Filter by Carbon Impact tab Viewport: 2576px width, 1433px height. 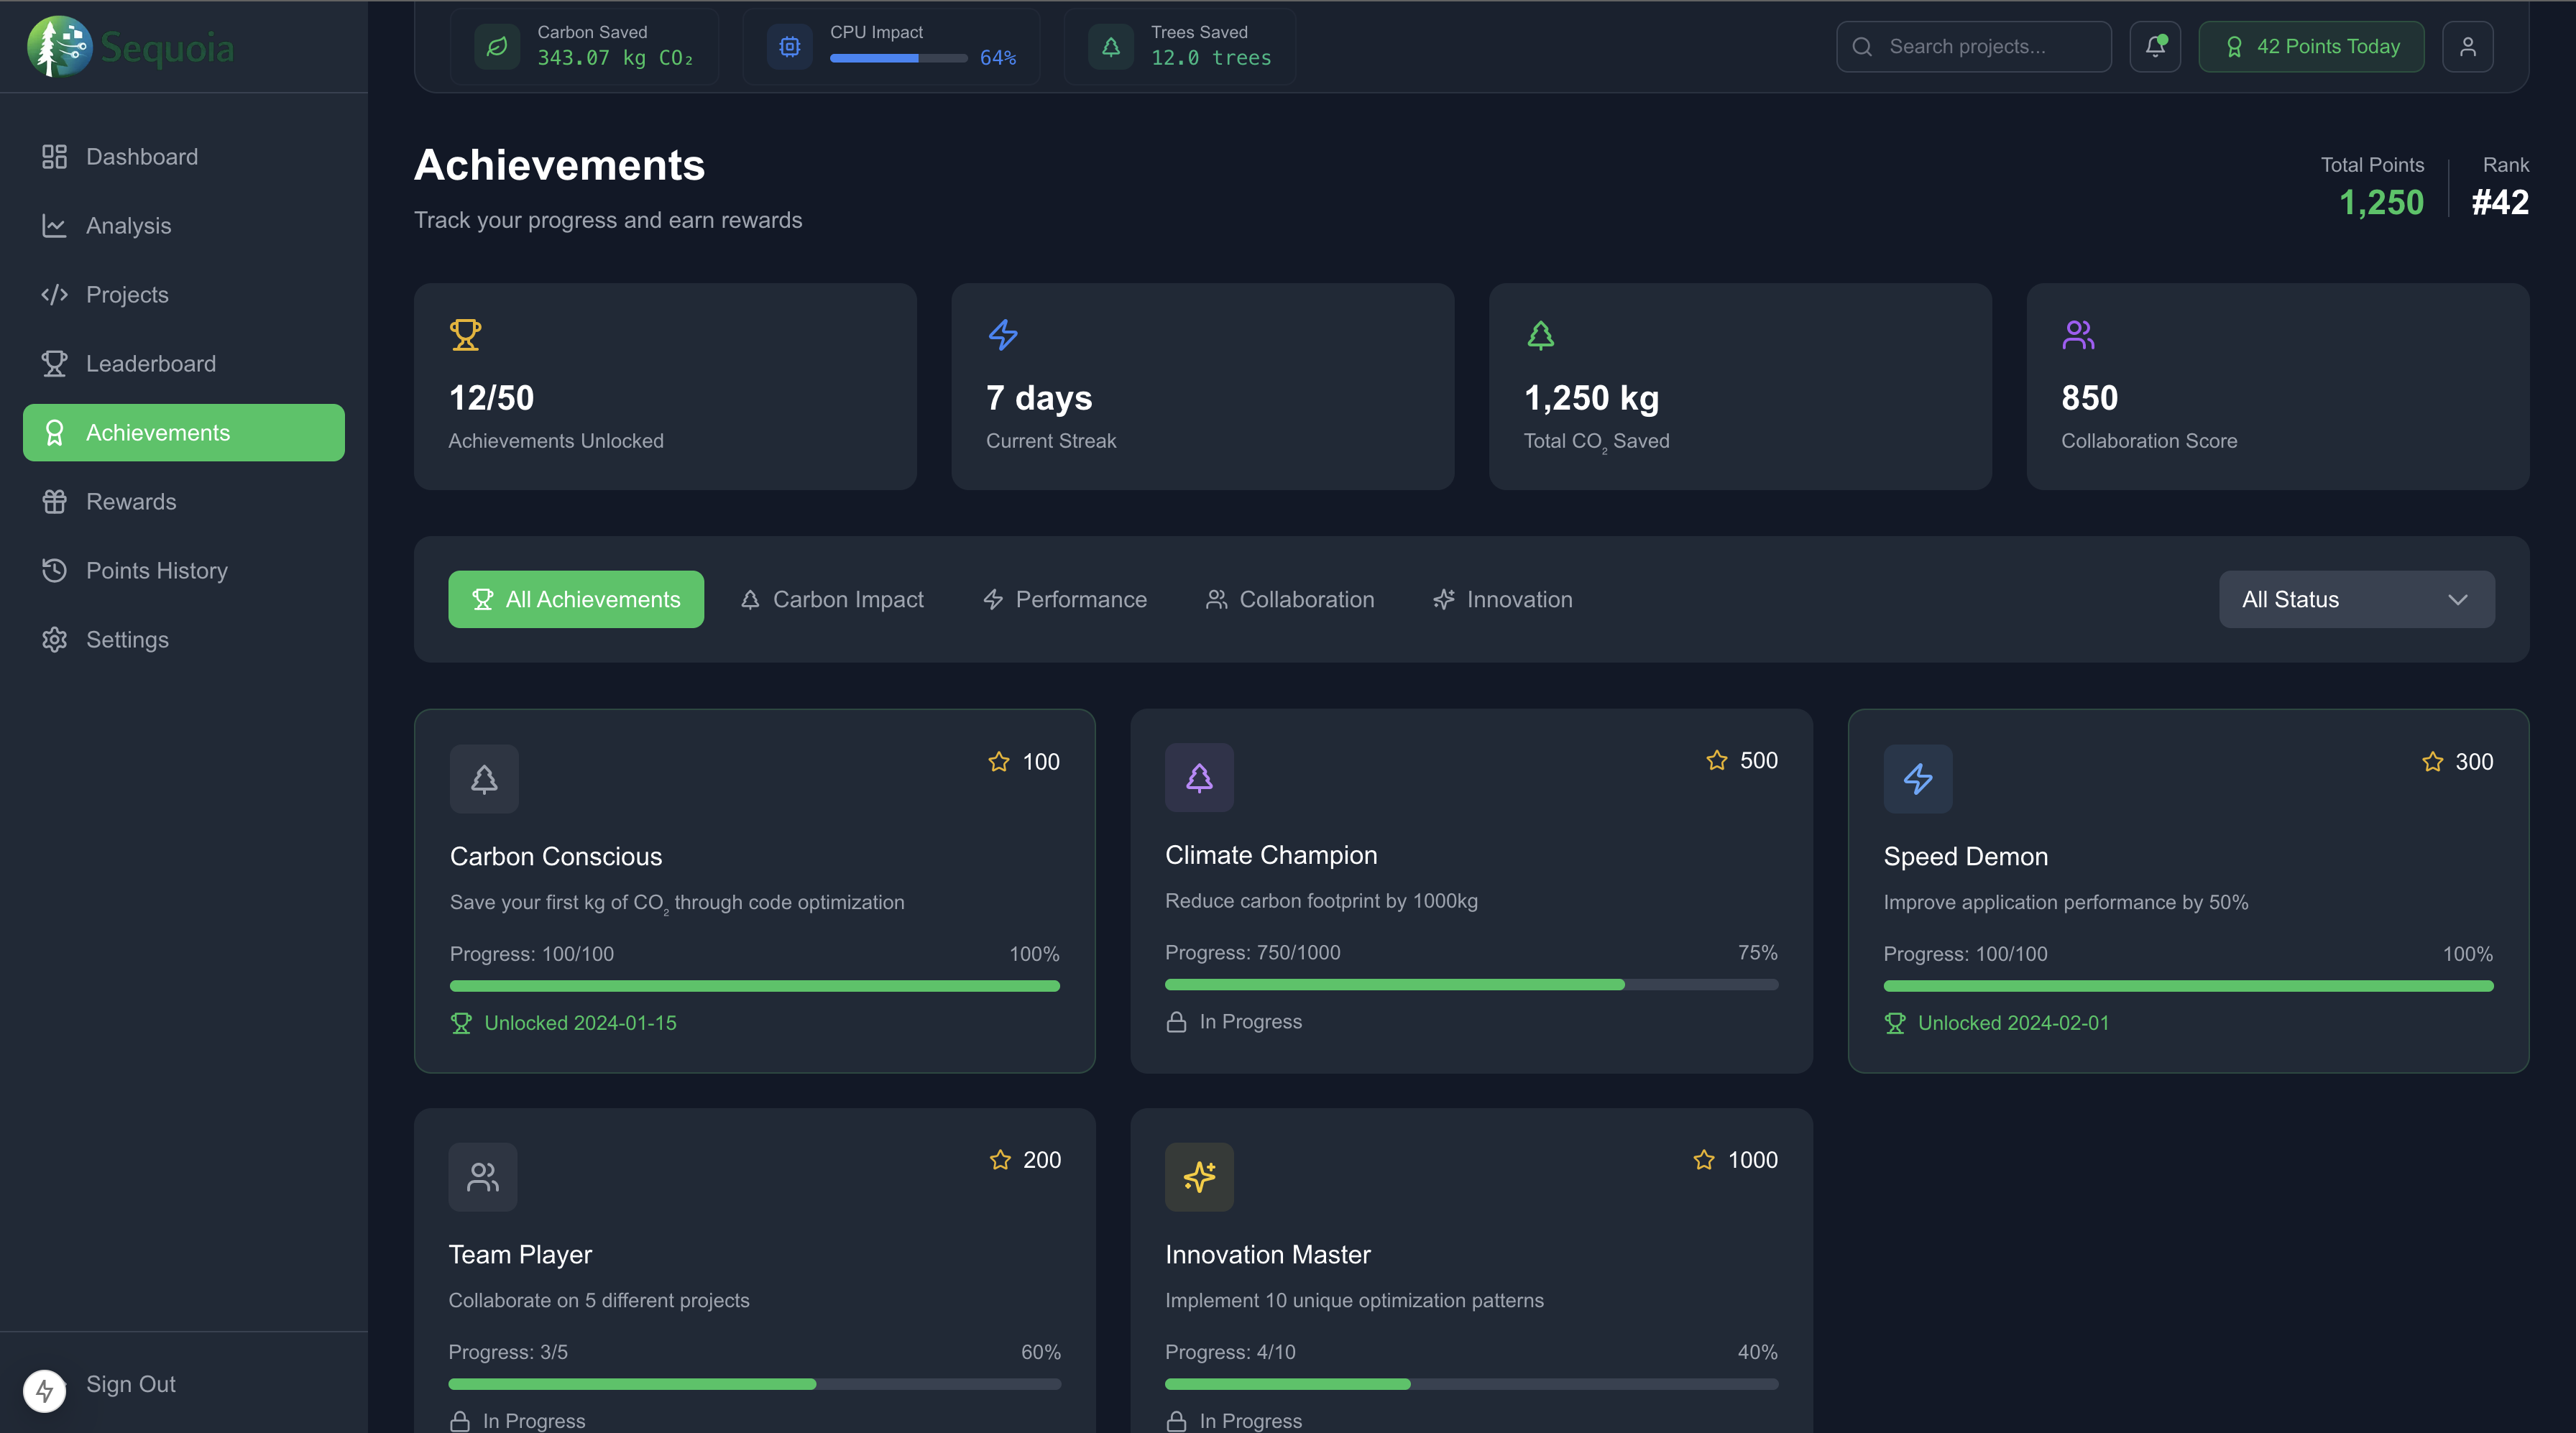tap(832, 599)
